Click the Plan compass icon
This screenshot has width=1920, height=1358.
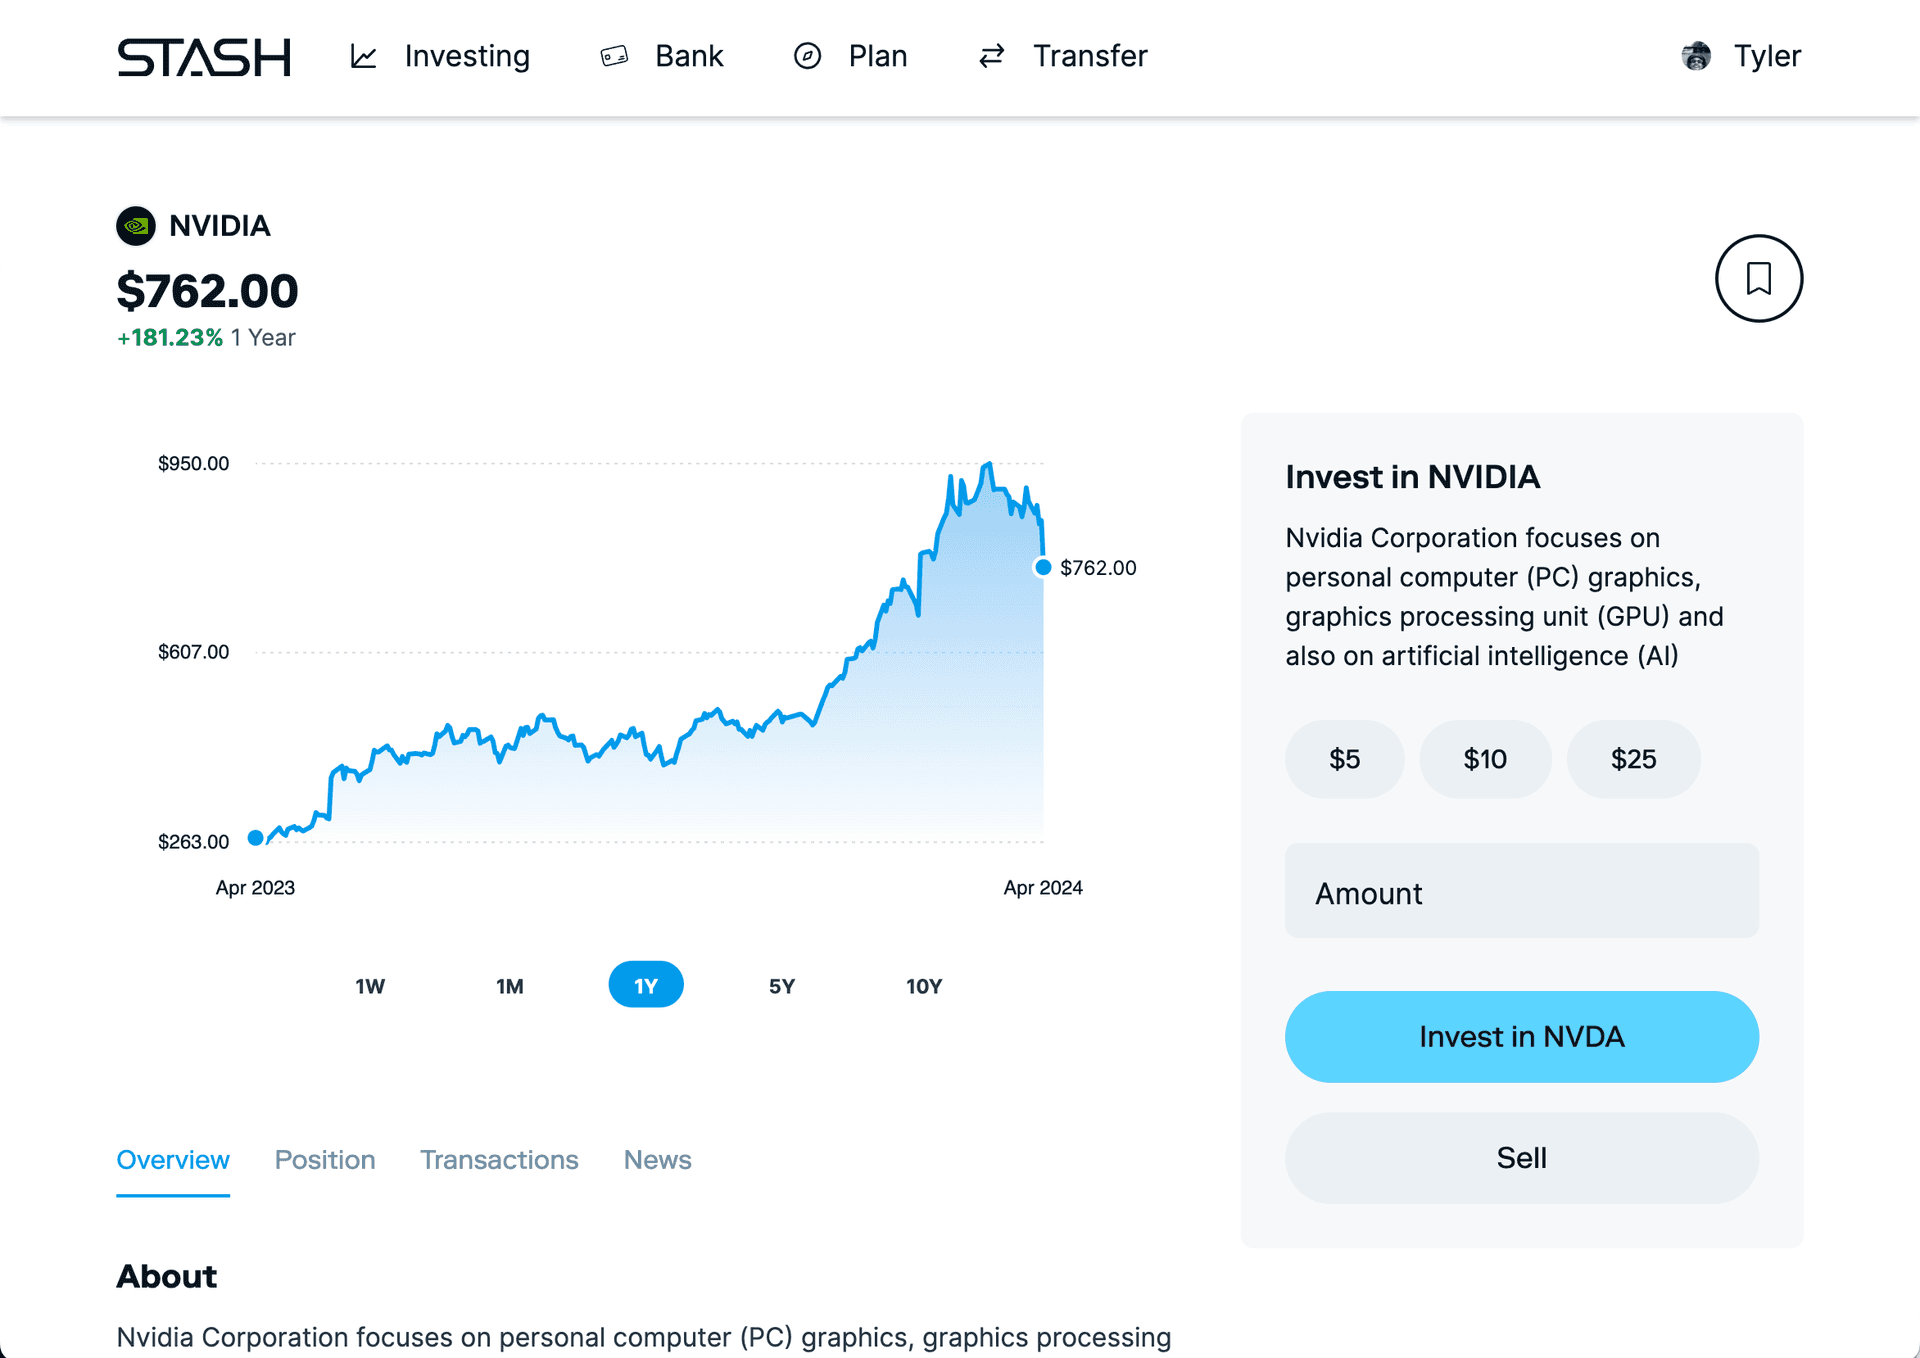click(x=807, y=56)
